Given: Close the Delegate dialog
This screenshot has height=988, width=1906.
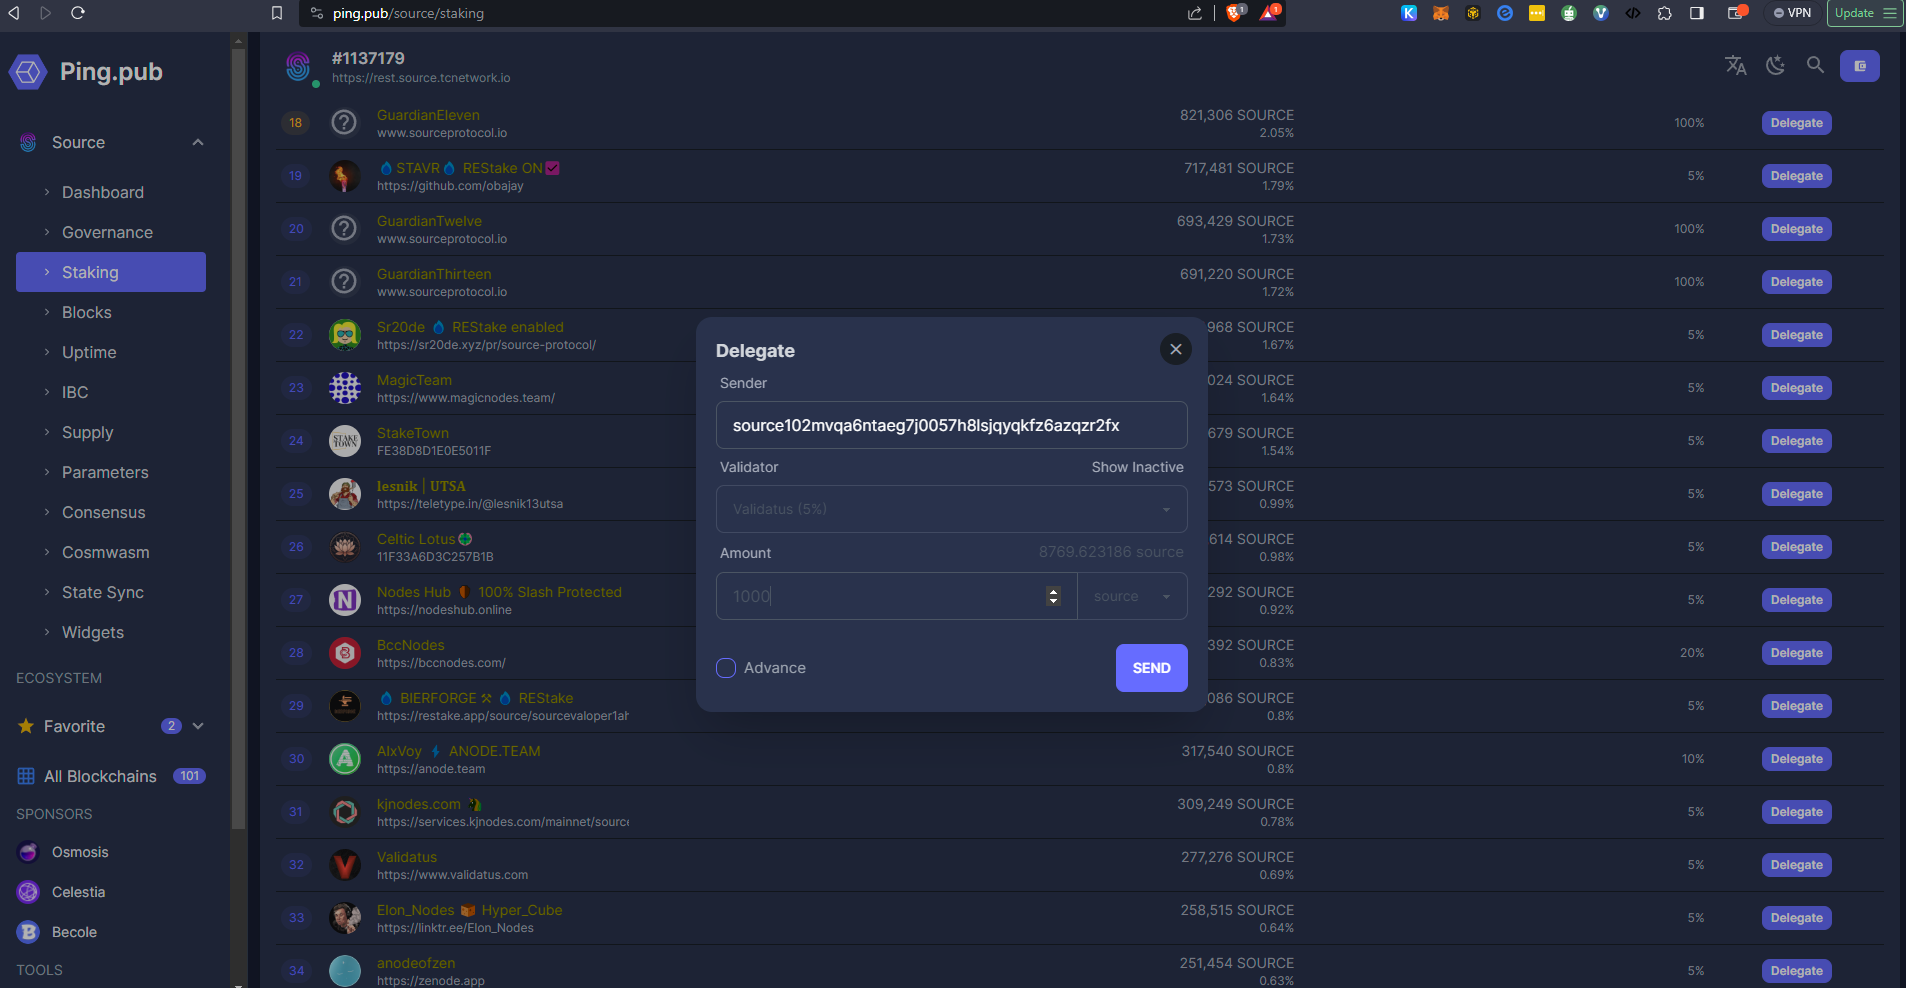Looking at the screenshot, I should coord(1175,349).
